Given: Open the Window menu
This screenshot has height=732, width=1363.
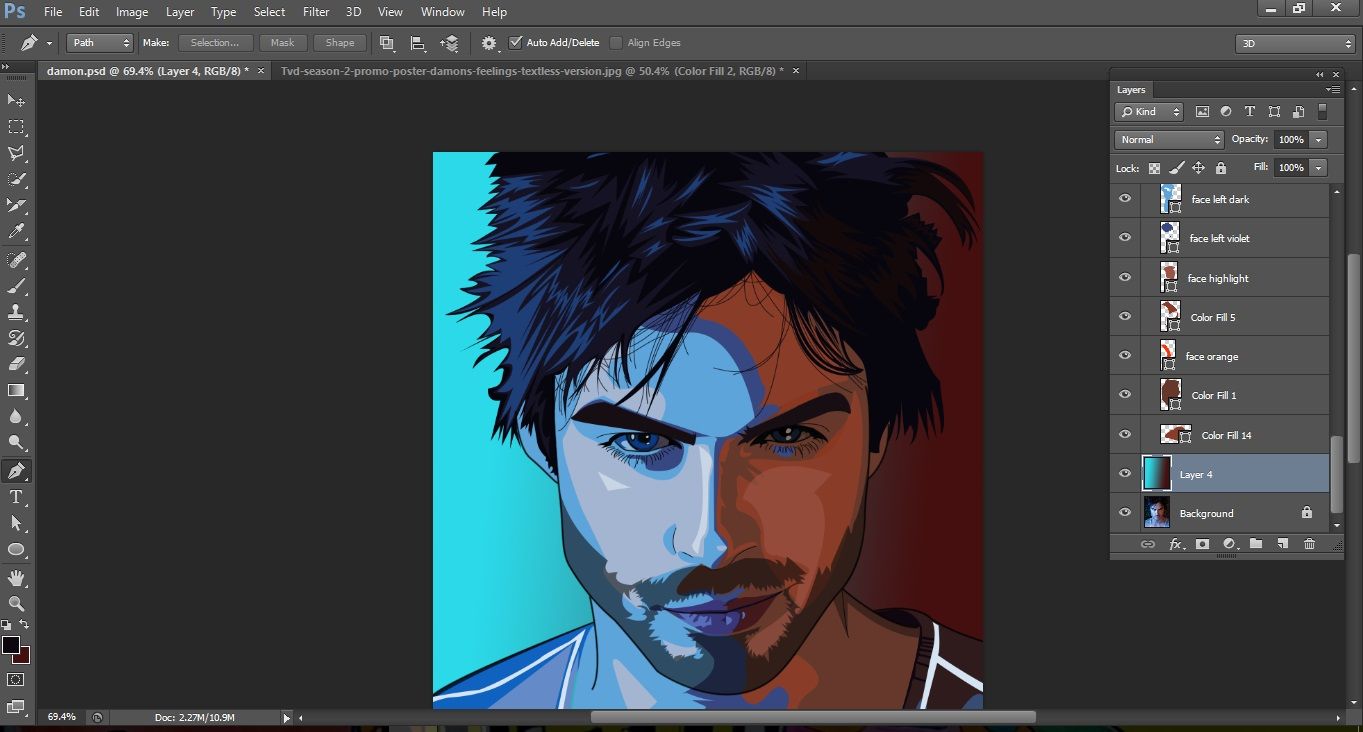Looking at the screenshot, I should coord(442,12).
